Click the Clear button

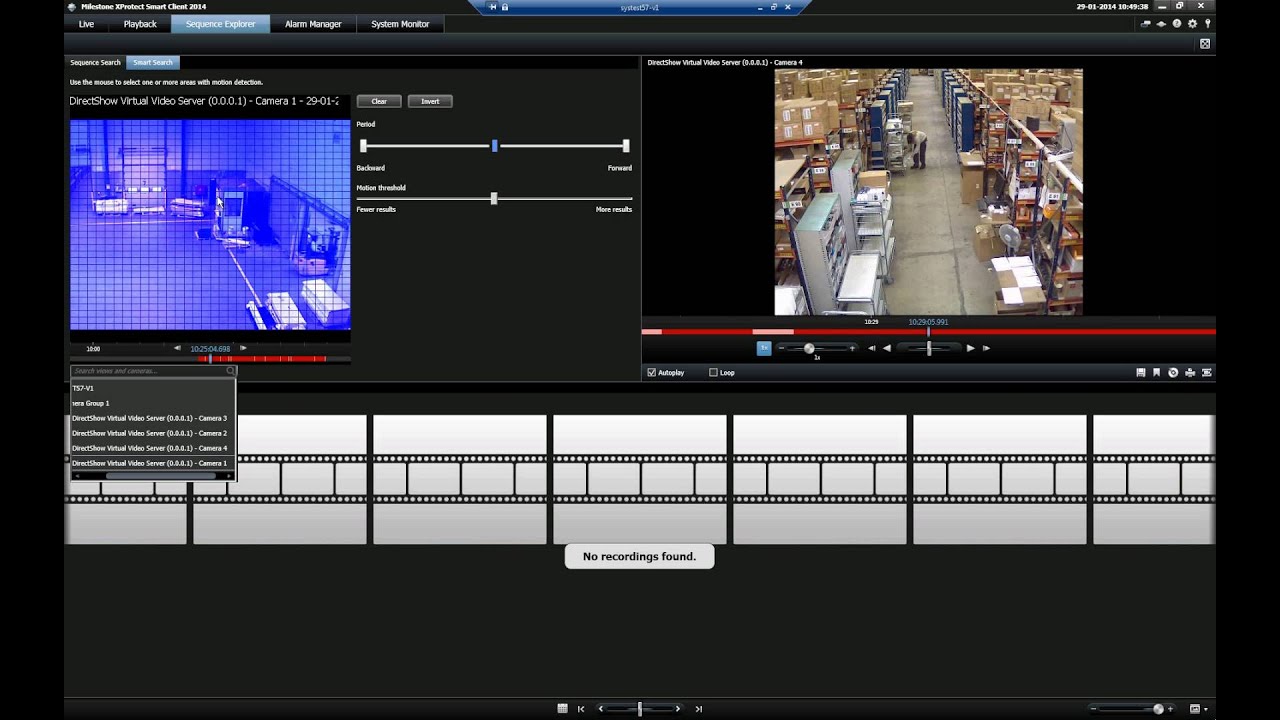coord(379,101)
